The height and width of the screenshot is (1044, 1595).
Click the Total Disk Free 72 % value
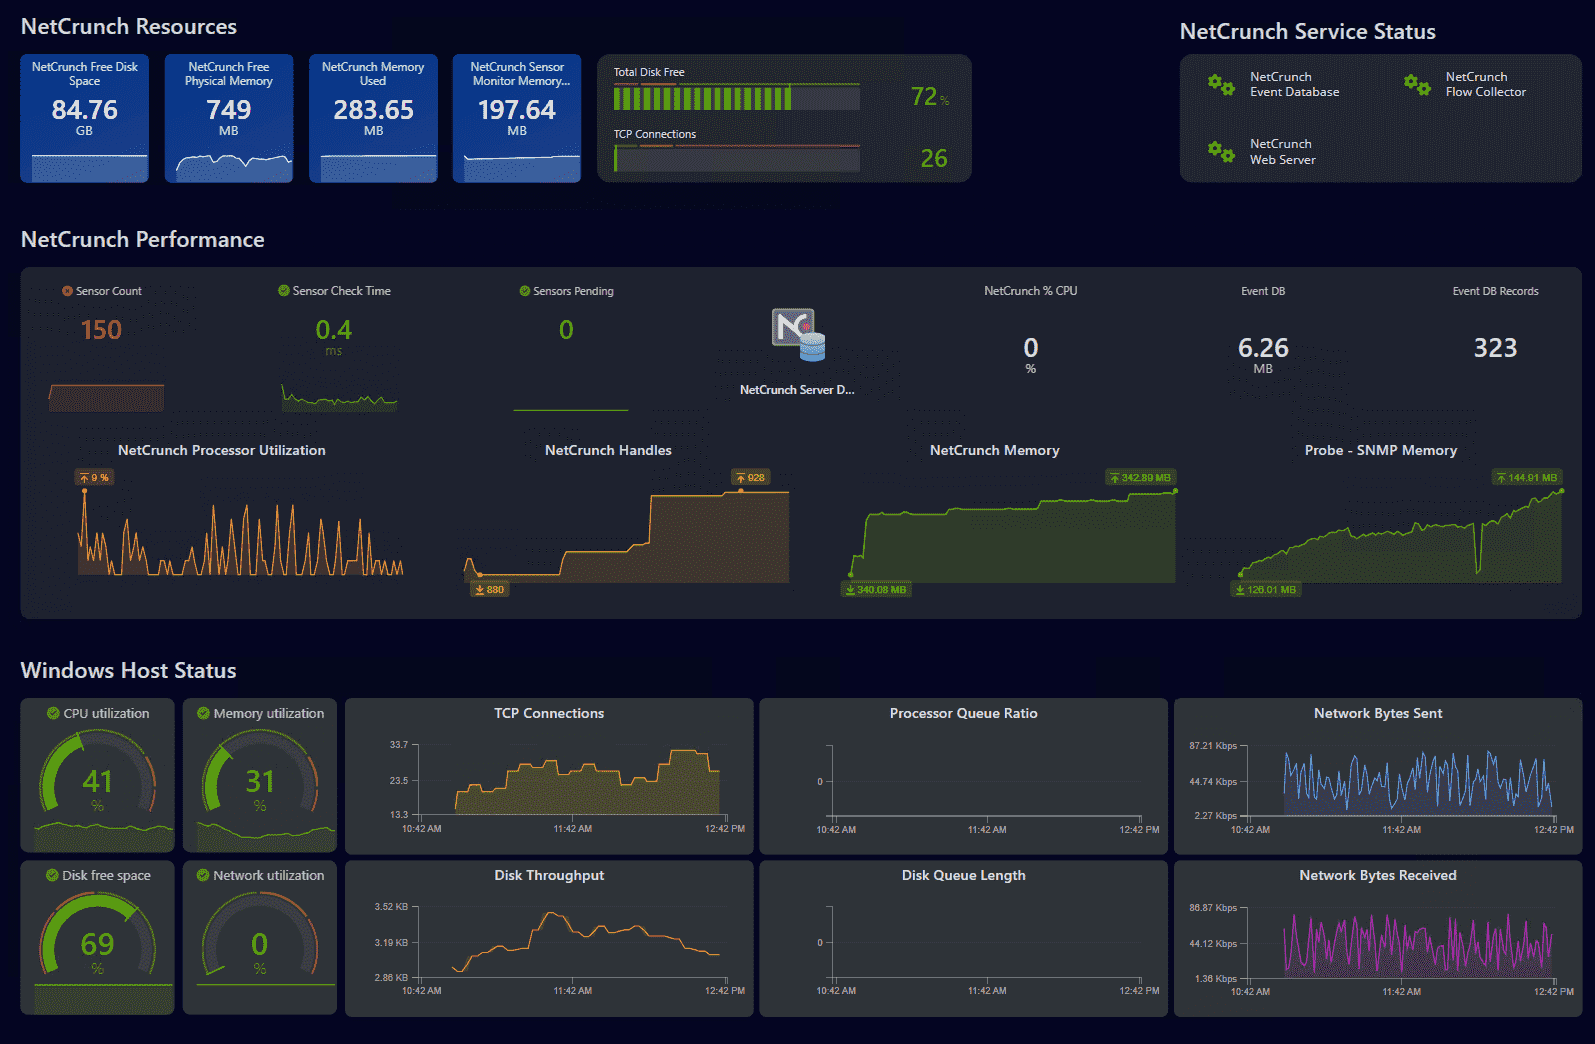930,97
